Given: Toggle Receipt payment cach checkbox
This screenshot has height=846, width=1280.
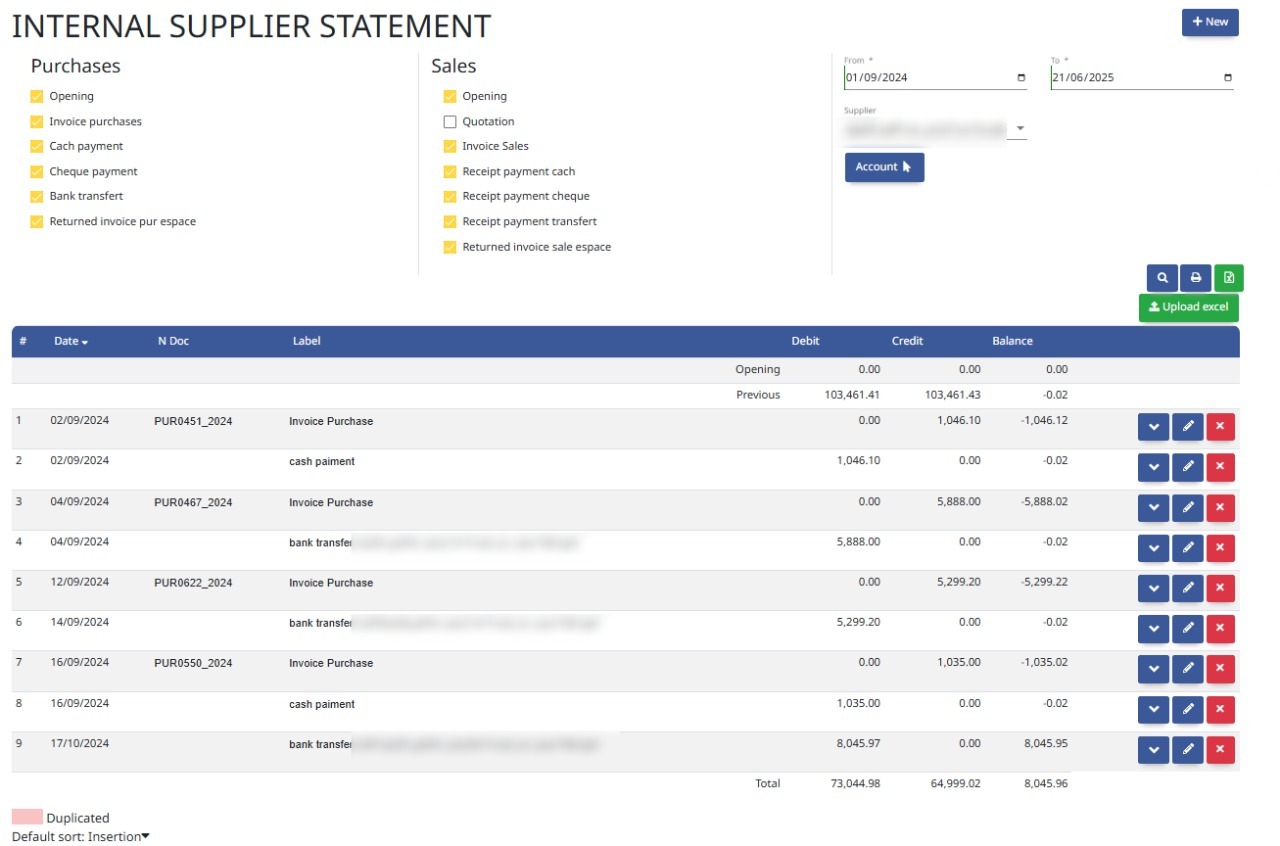Looking at the screenshot, I should 450,172.
